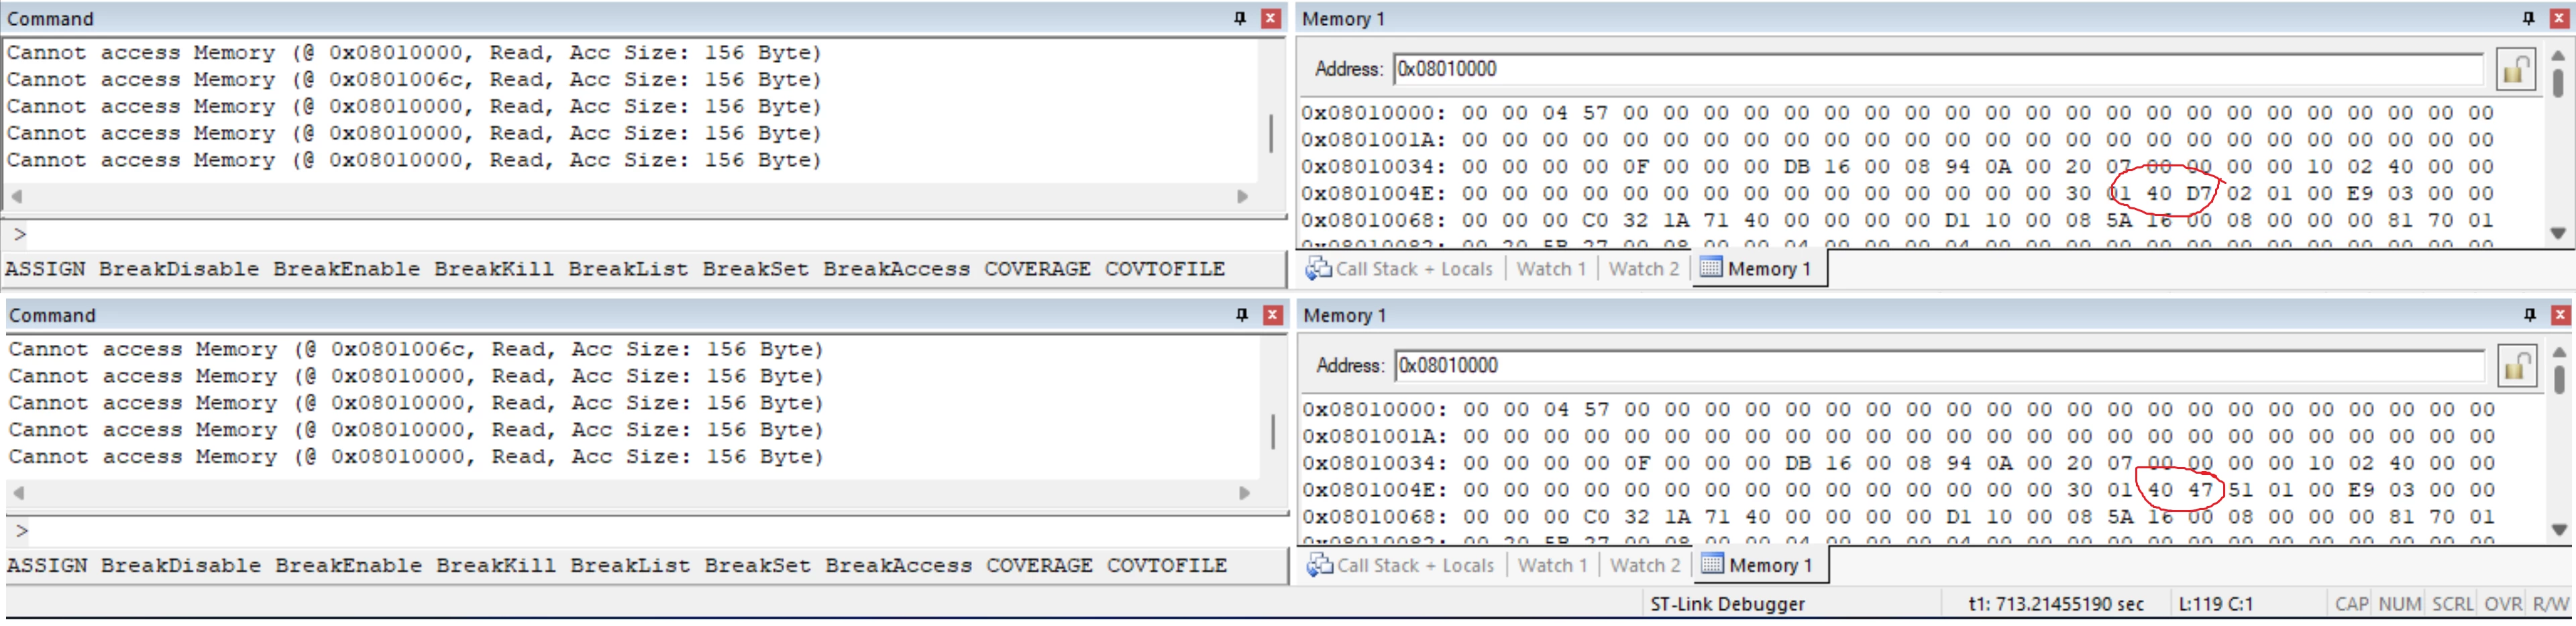
Task: Click row address 0x08010034: in upper Memory 1
Action: click(x=1374, y=167)
